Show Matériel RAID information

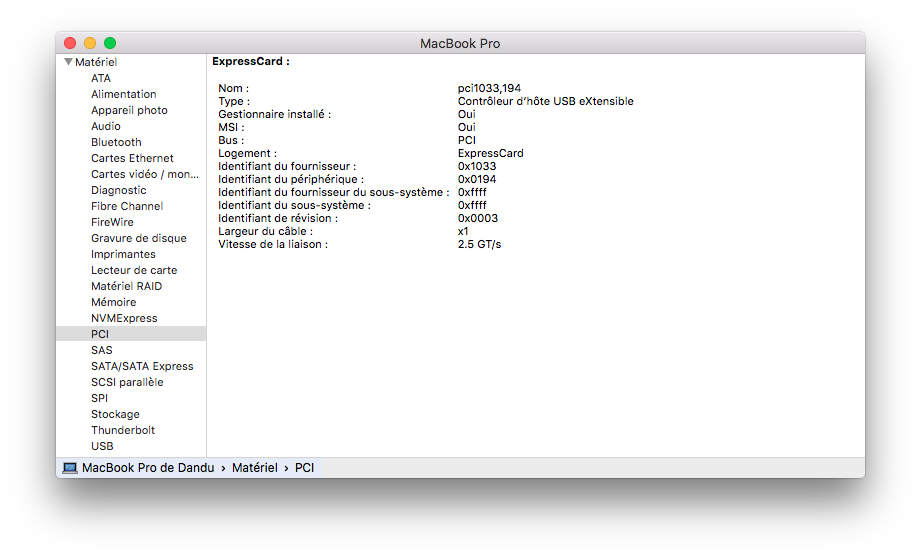[x=126, y=286]
